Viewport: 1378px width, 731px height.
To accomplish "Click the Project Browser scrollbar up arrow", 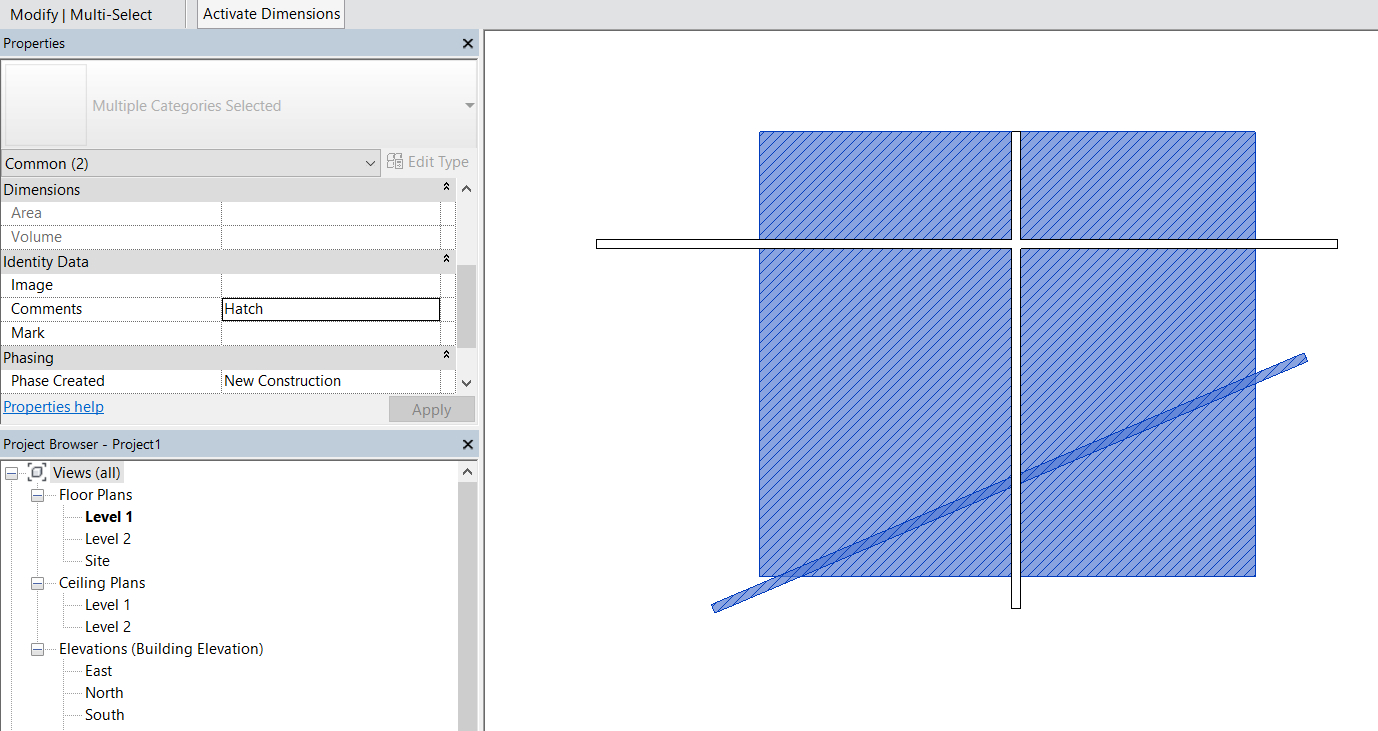I will click(x=467, y=471).
